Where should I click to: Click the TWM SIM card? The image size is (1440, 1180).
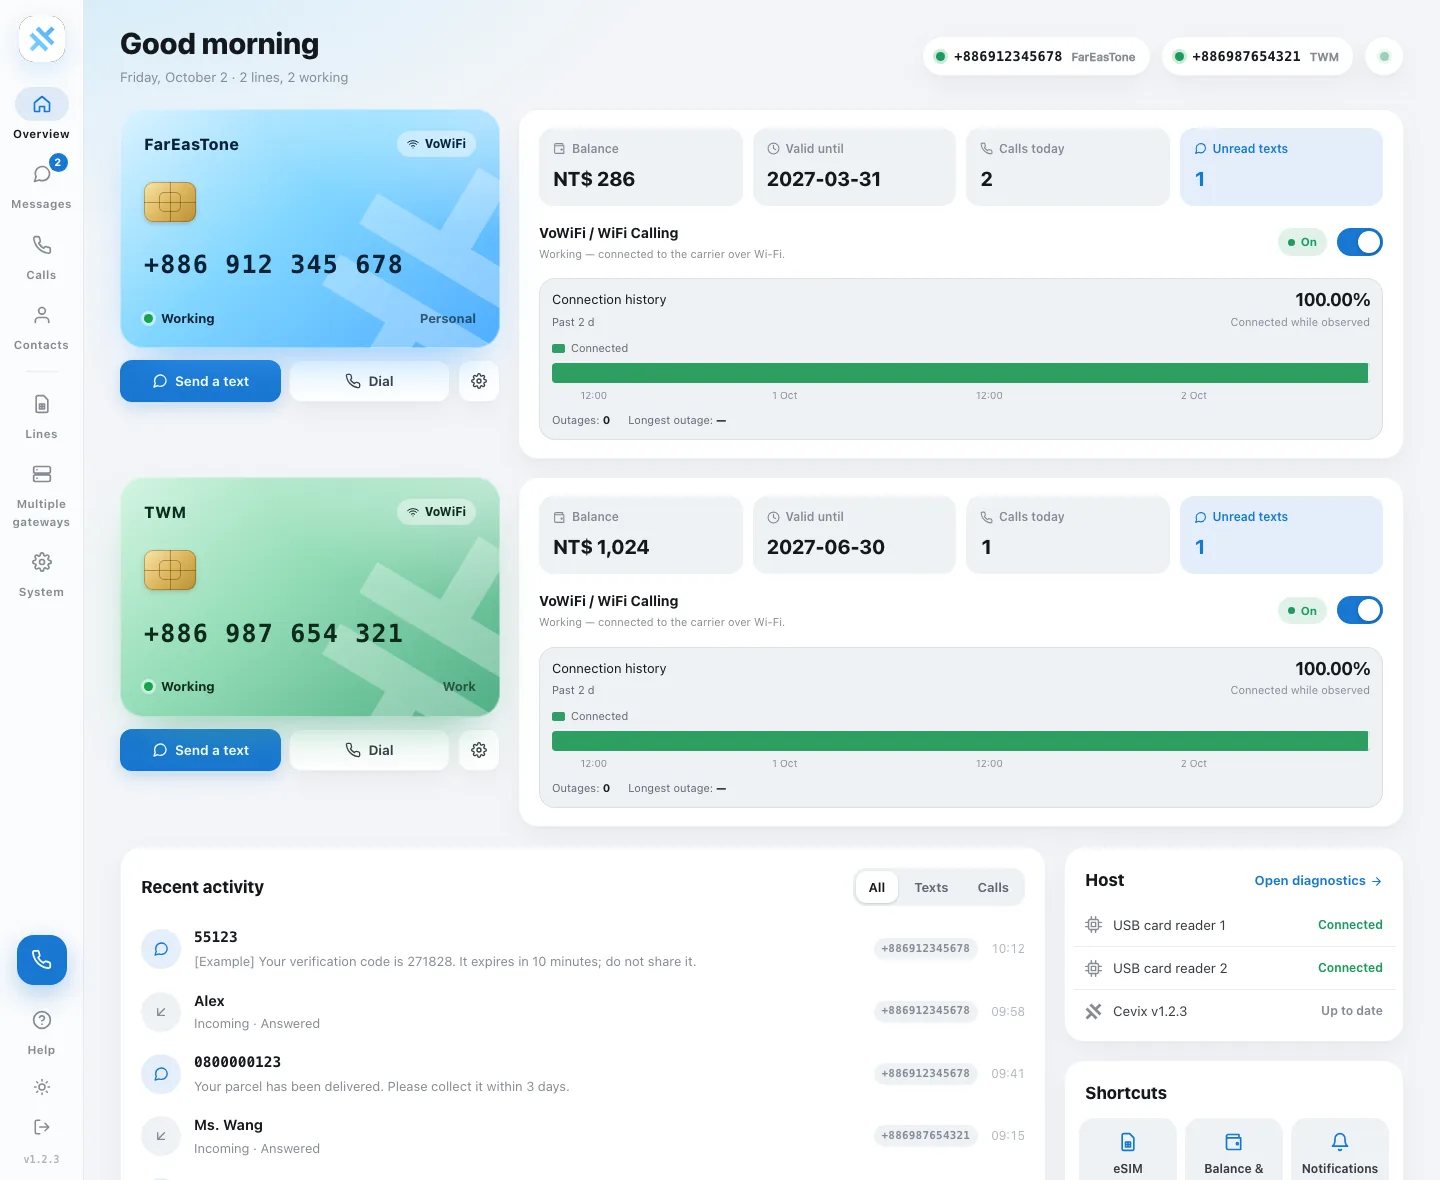(x=310, y=597)
